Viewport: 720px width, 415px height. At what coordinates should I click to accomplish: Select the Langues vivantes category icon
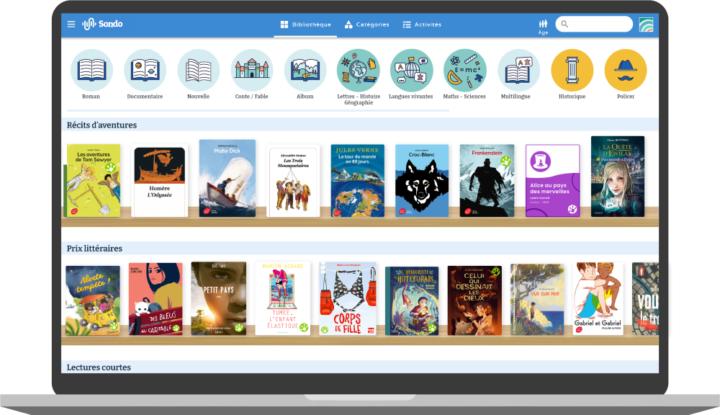click(411, 70)
